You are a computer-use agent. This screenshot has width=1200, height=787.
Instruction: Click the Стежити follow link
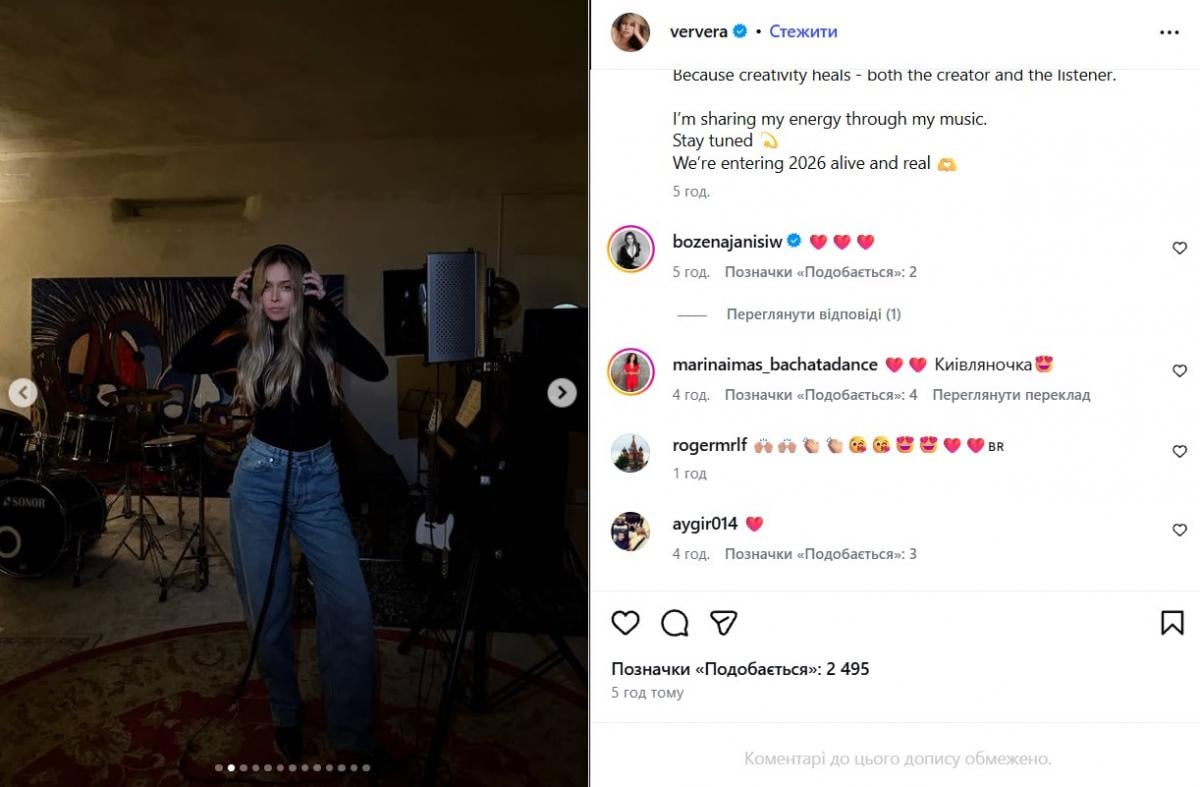803,32
